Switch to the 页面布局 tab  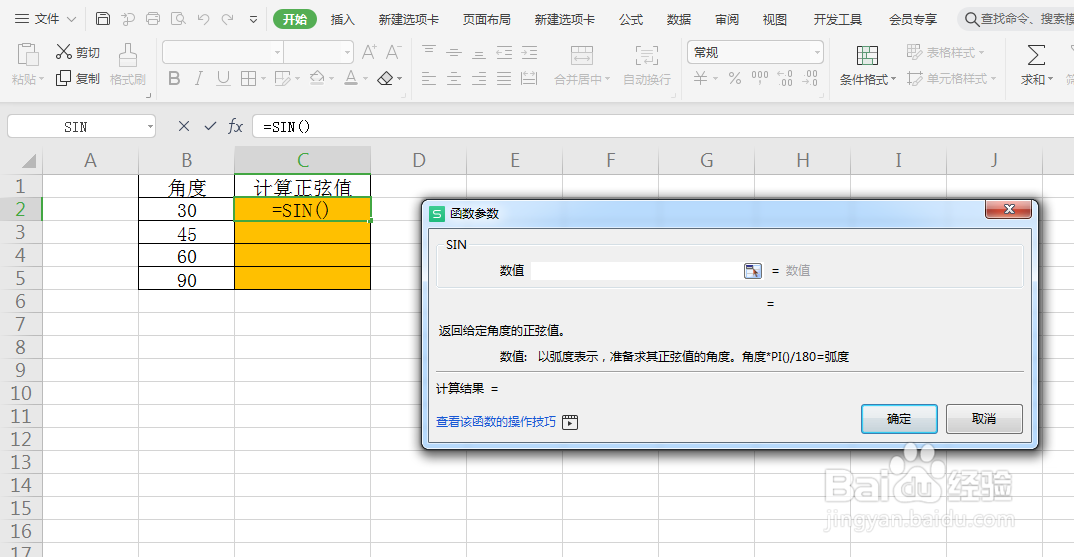(486, 19)
